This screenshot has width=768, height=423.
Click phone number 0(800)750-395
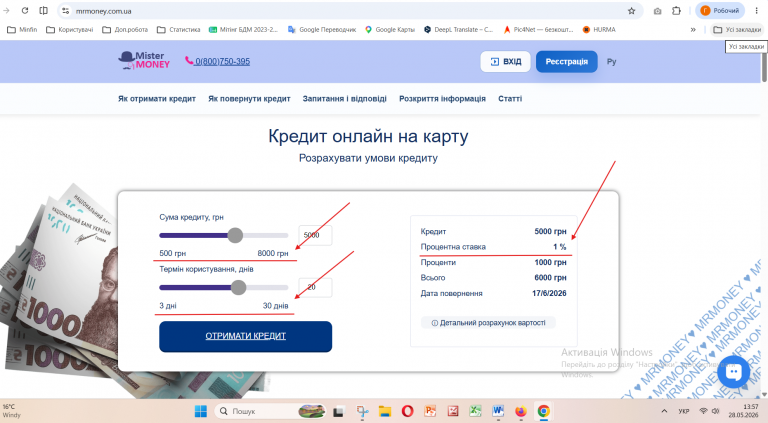222,61
